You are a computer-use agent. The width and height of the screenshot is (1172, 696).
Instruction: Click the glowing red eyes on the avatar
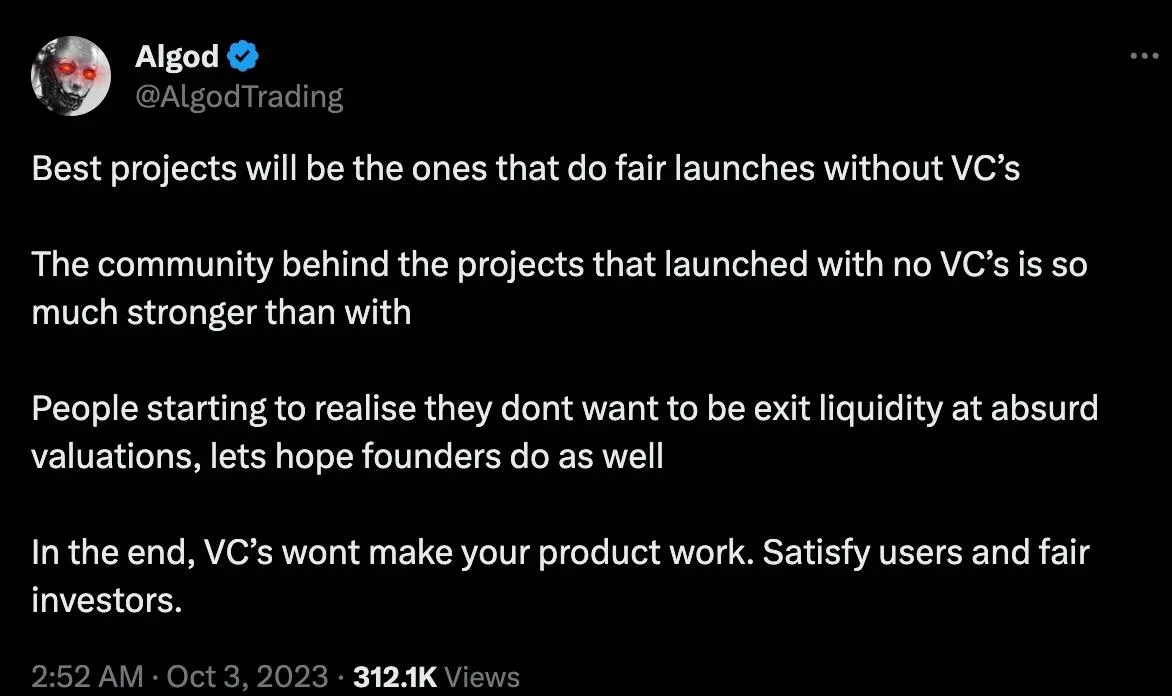74,67
